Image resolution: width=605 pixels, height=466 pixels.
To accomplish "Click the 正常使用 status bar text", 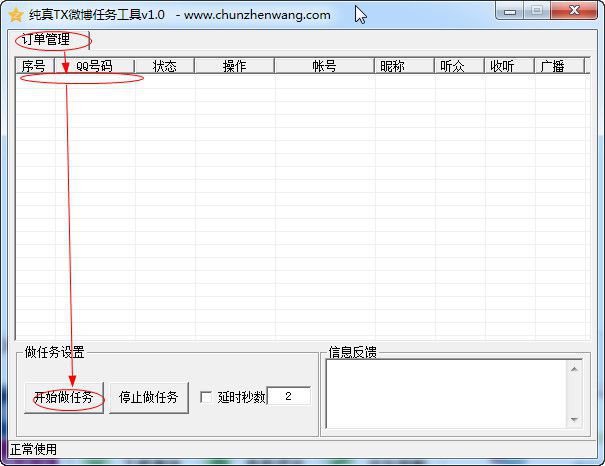I will tap(34, 449).
